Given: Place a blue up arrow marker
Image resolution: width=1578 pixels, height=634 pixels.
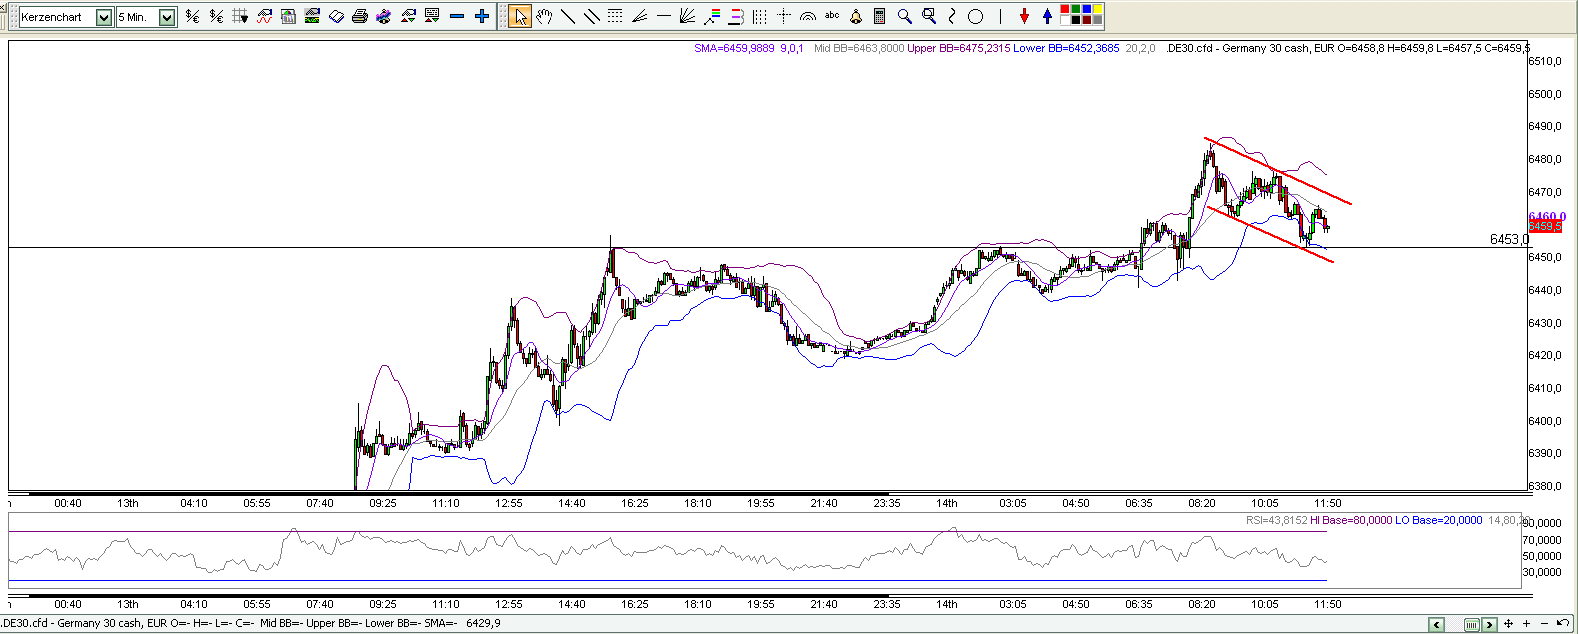Looking at the screenshot, I should coord(1047,16).
